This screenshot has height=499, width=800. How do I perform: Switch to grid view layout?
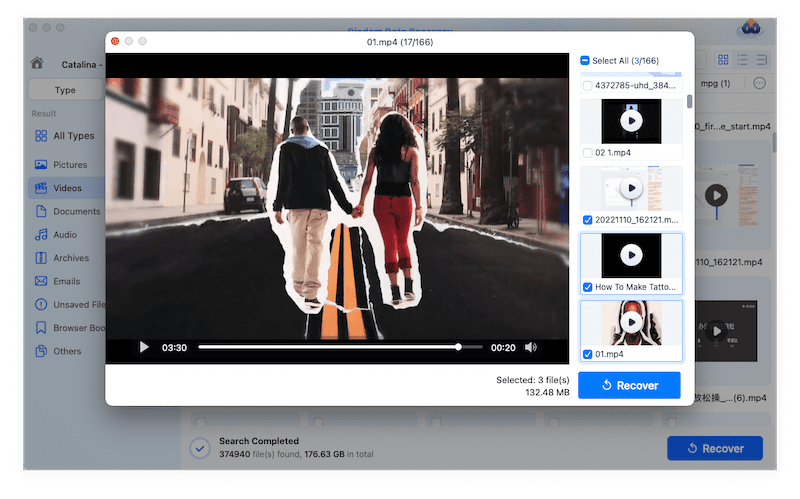[743, 61]
